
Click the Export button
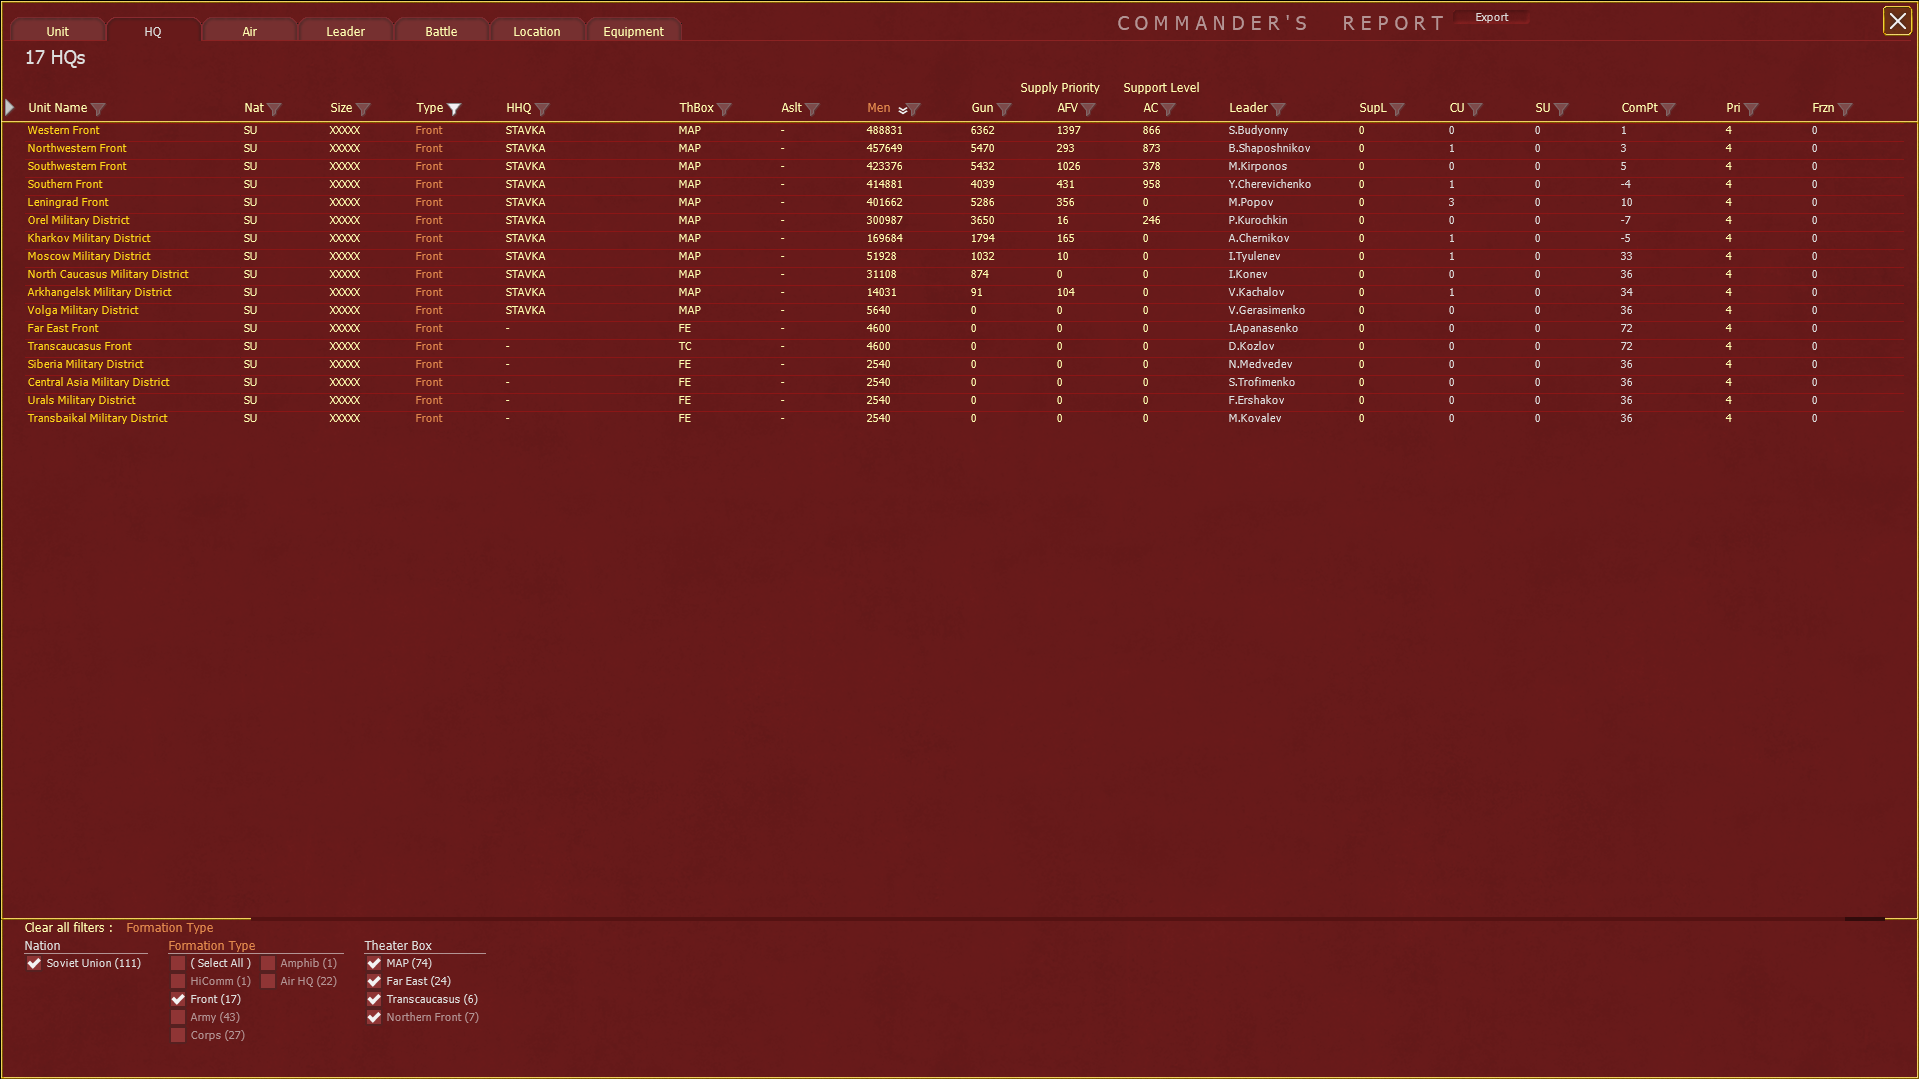coord(1491,17)
